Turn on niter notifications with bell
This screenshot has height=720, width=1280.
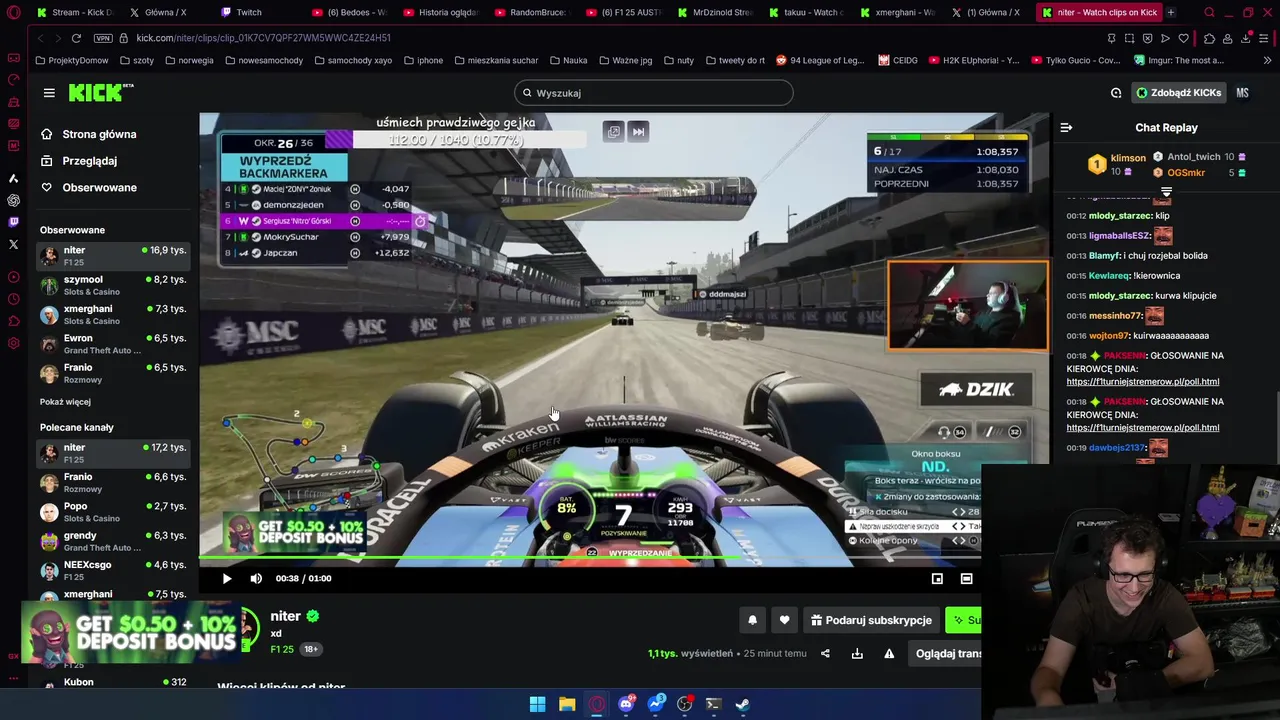(x=752, y=620)
